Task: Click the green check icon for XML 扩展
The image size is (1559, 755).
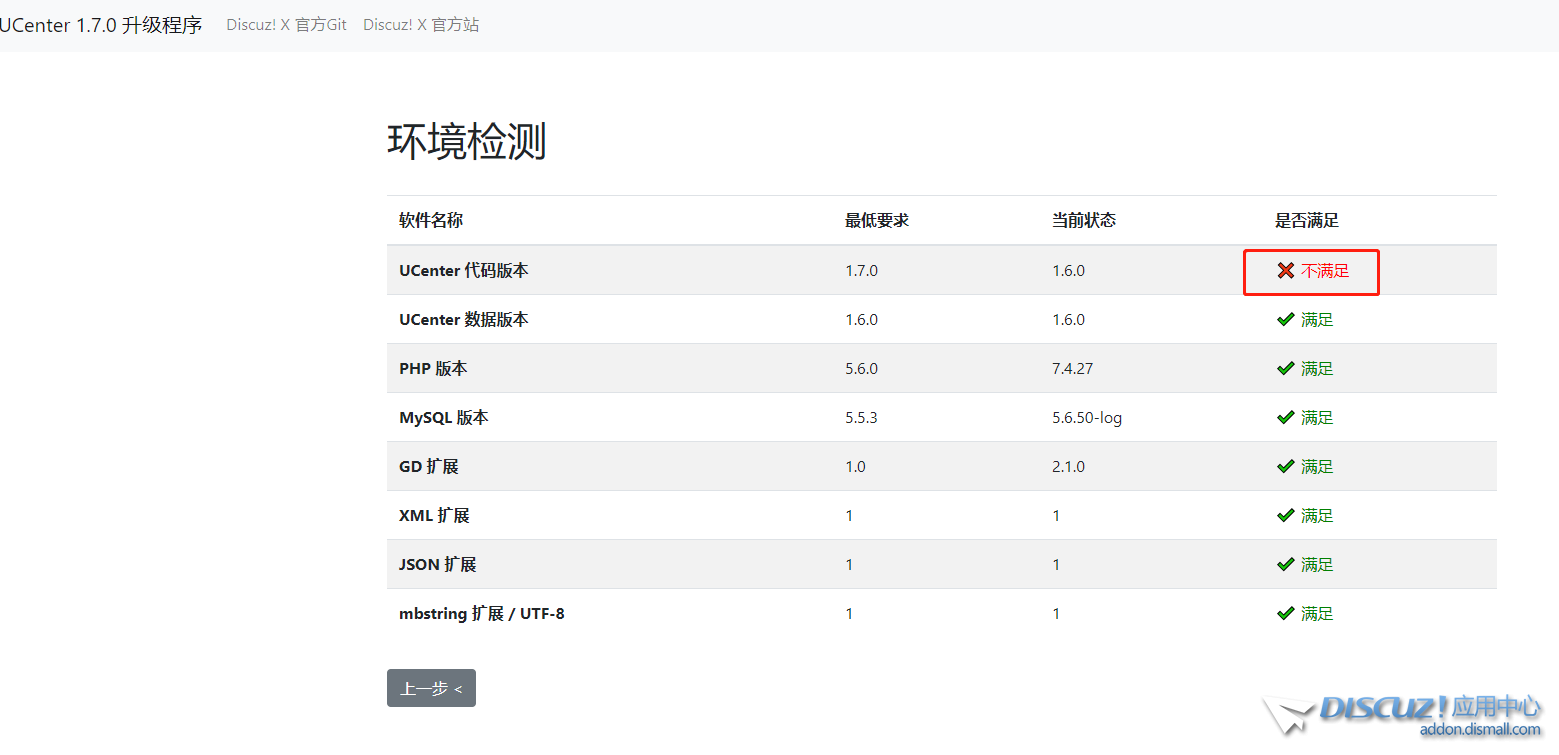Action: click(x=1285, y=515)
